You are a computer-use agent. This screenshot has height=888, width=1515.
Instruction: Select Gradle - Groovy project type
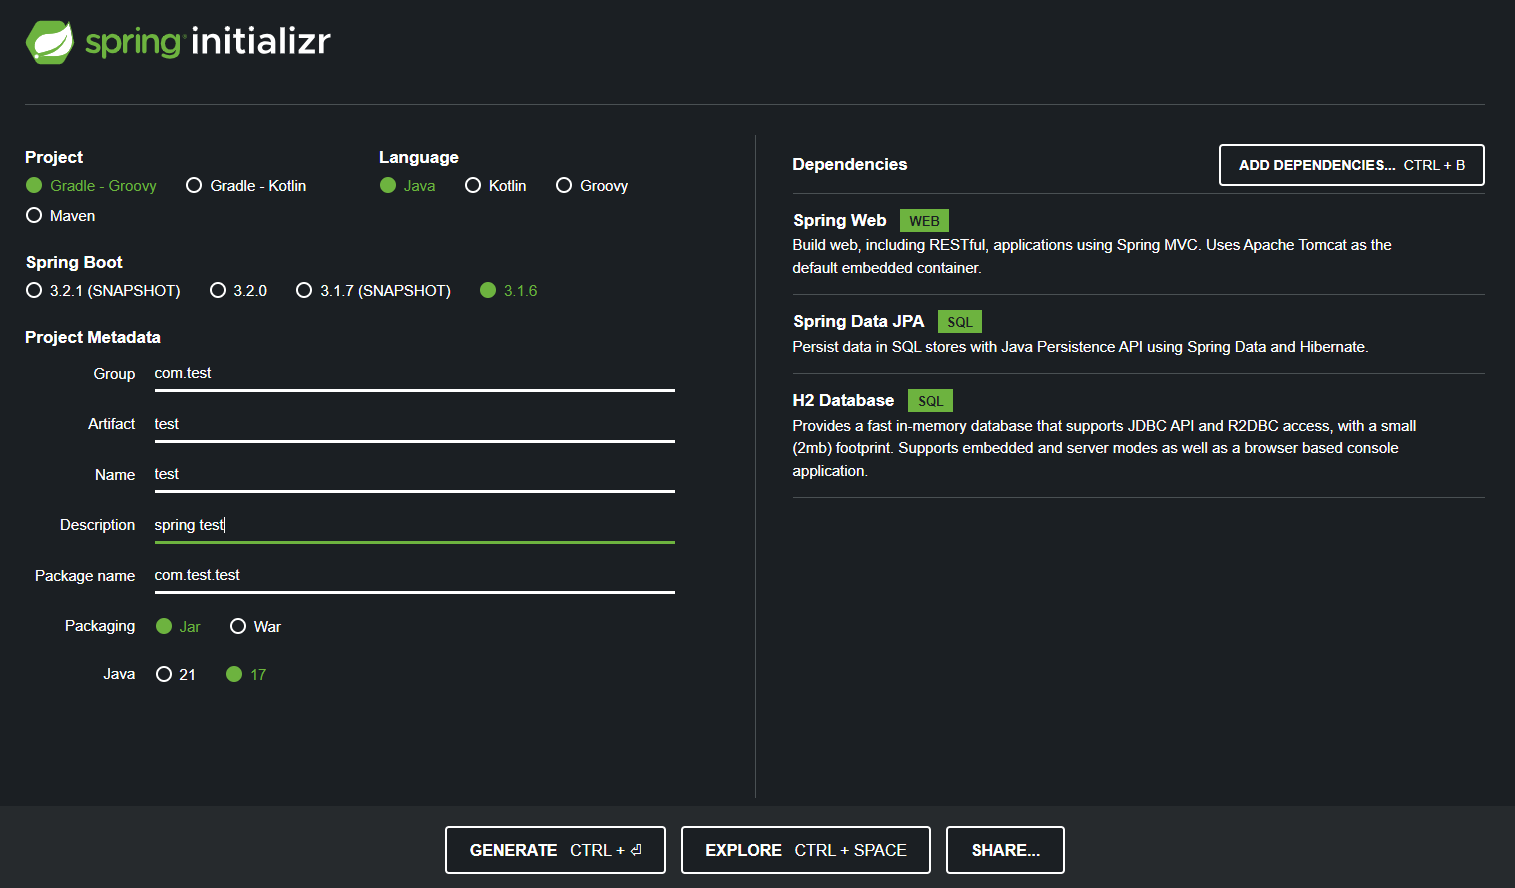click(x=91, y=186)
